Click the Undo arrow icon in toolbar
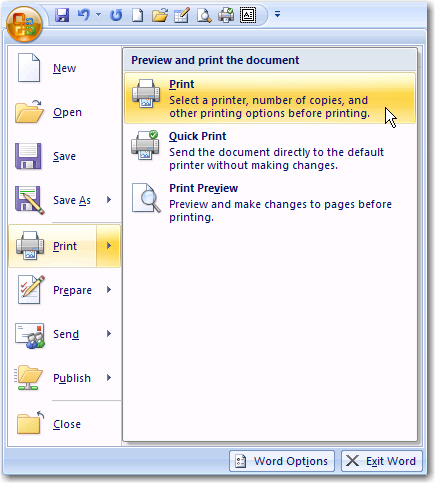Screen dimensions: 435x483 pyautogui.click(x=84, y=15)
